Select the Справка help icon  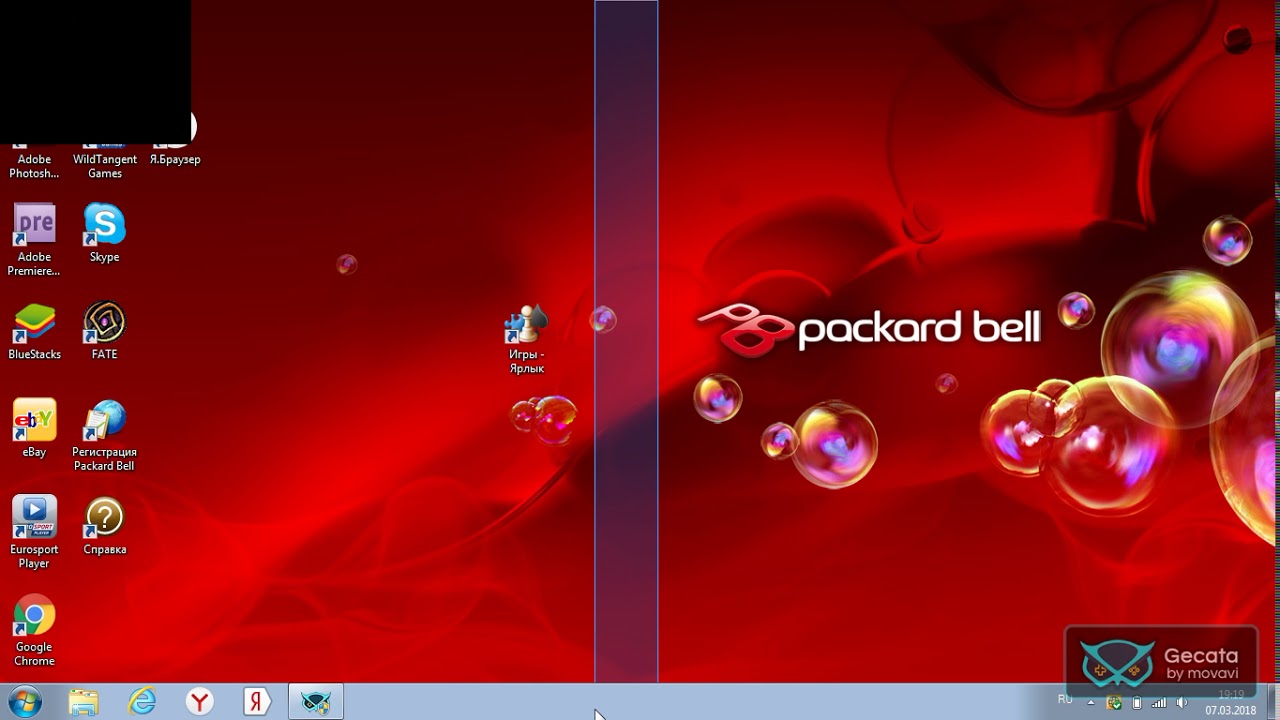click(104, 526)
